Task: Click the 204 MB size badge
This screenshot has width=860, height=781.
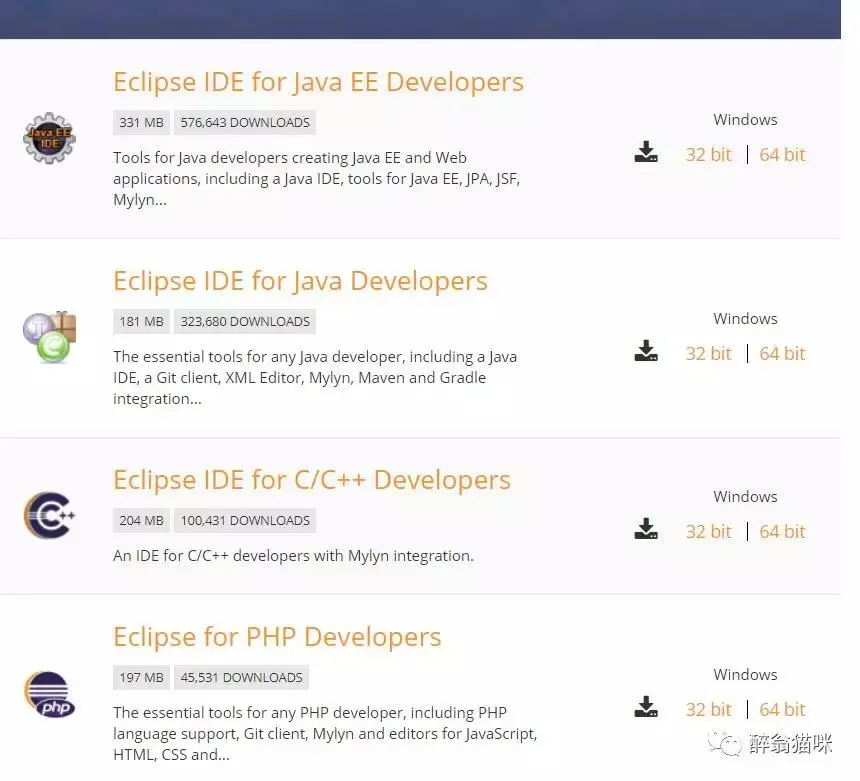Action: (x=142, y=520)
